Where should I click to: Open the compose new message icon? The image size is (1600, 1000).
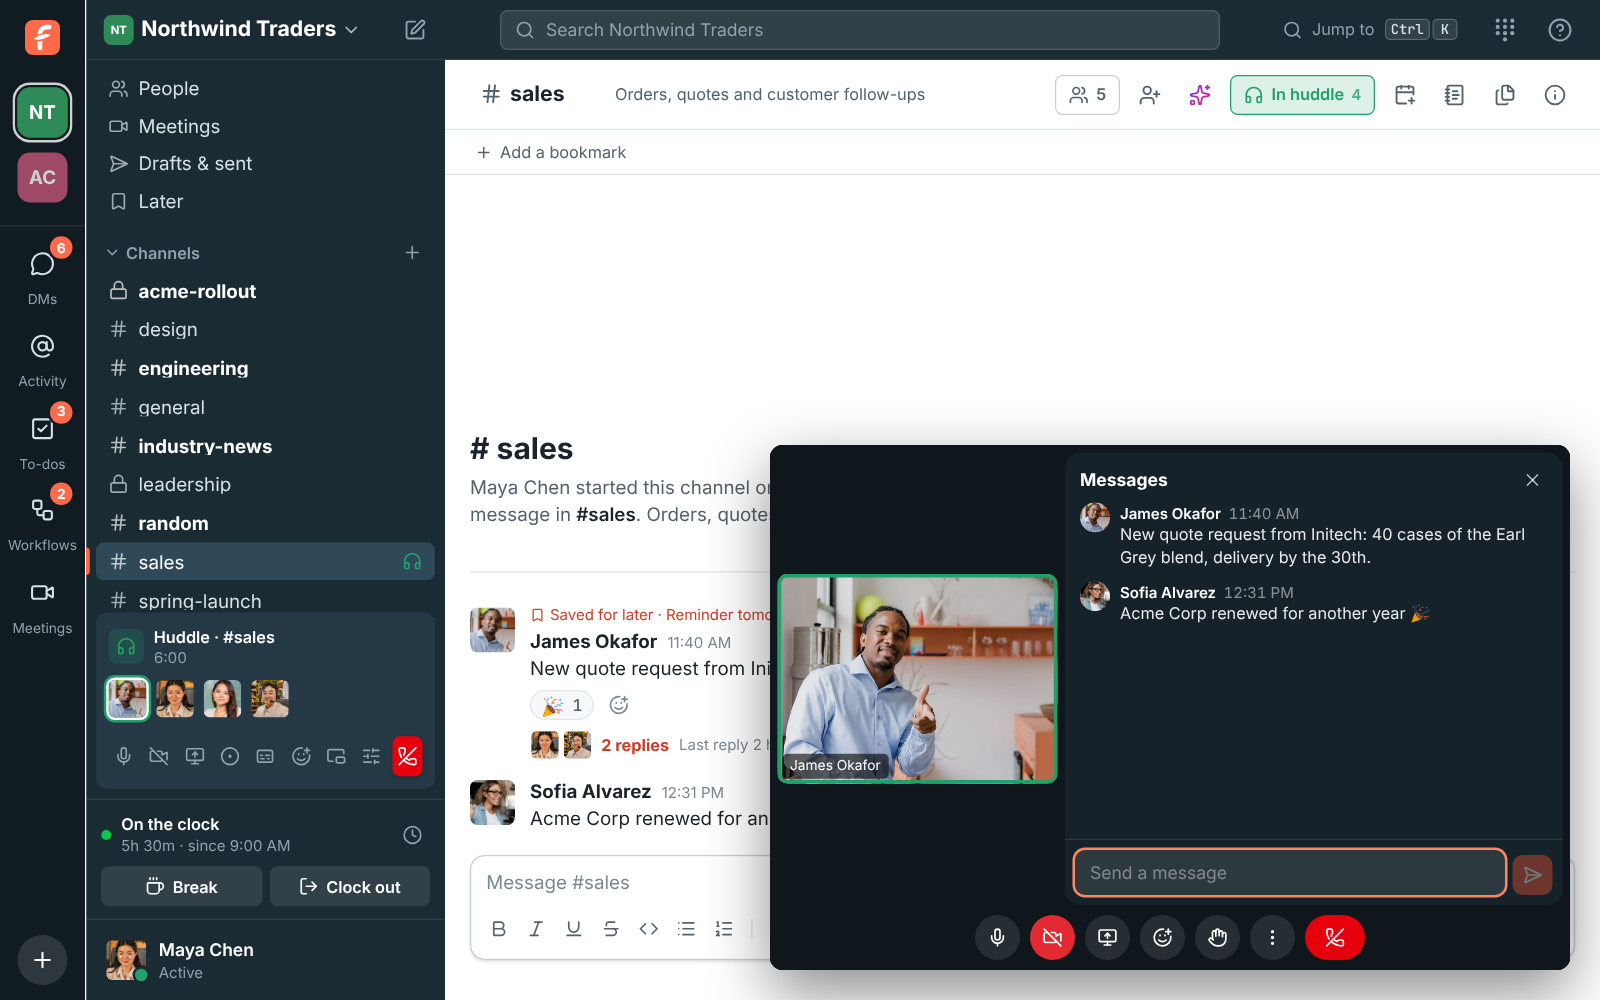point(415,30)
